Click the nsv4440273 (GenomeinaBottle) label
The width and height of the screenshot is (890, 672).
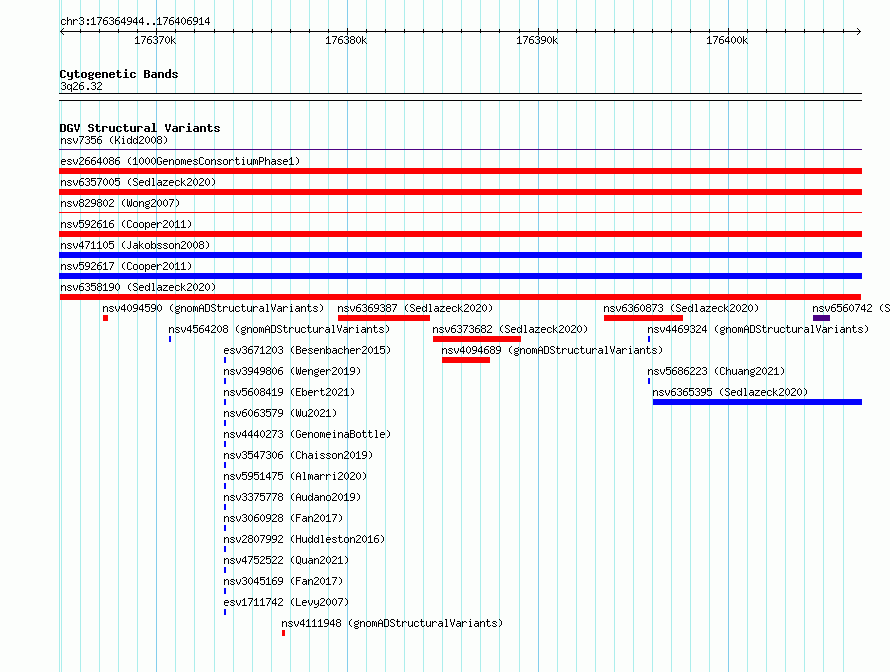(x=307, y=434)
